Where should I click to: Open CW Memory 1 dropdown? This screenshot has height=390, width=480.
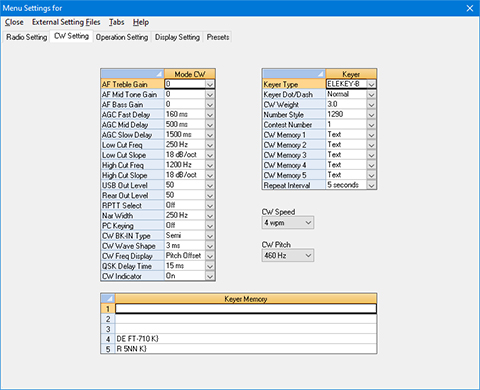(371, 135)
